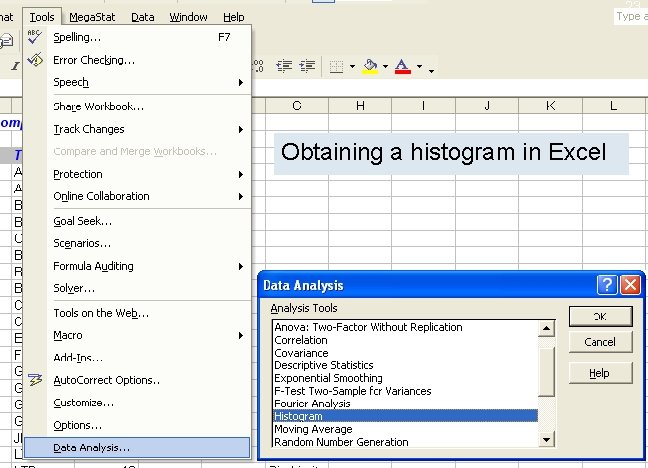Select Random Number Generation in list
Viewport: 648px width, 468px height.
(x=405, y=442)
